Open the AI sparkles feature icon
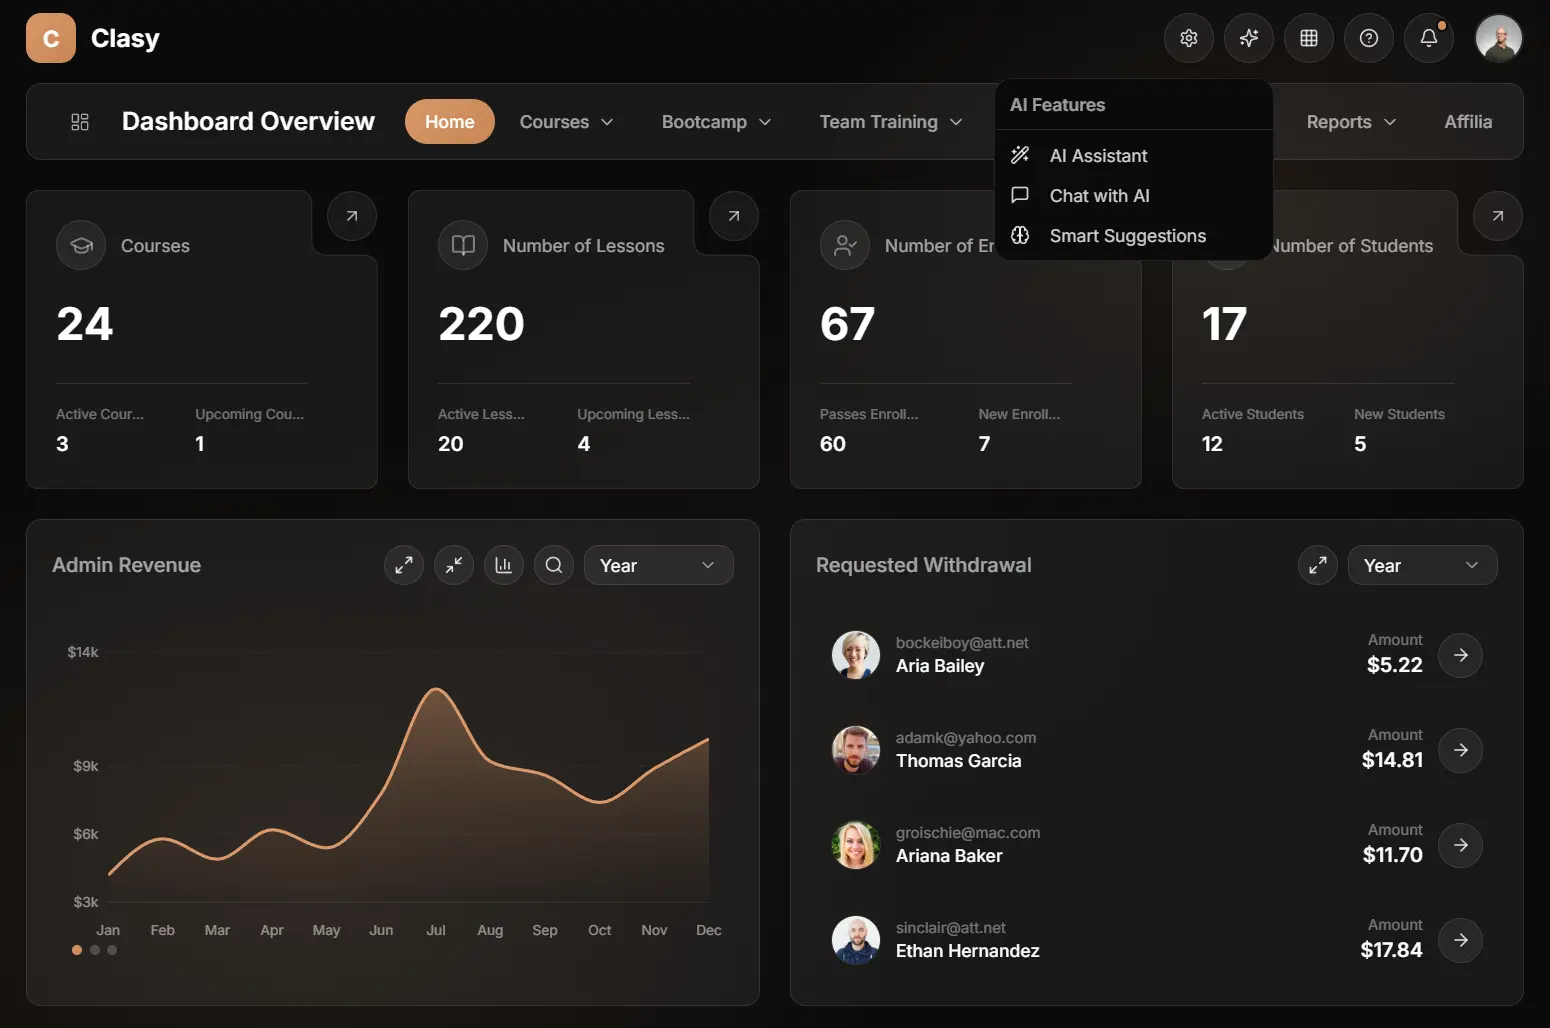The image size is (1550, 1028). coord(1249,38)
